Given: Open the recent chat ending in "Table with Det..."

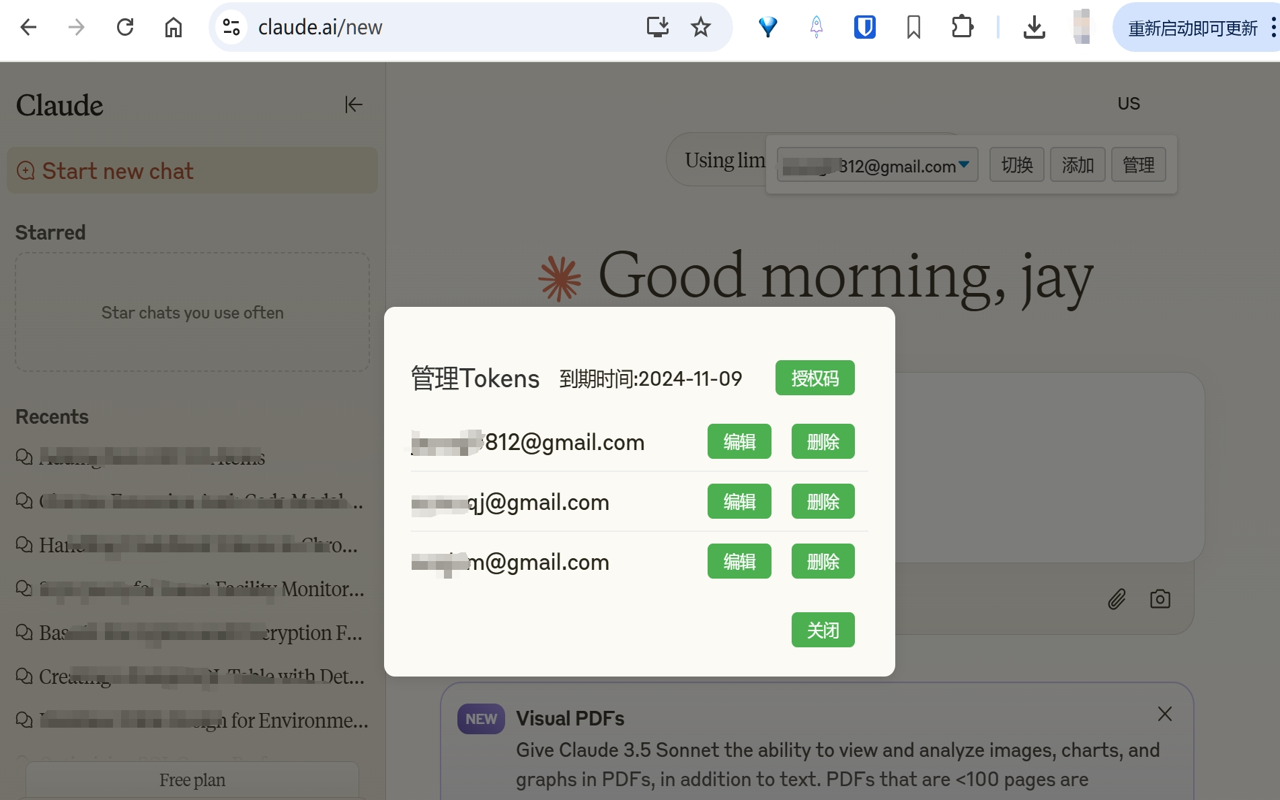Looking at the screenshot, I should click(x=191, y=677).
